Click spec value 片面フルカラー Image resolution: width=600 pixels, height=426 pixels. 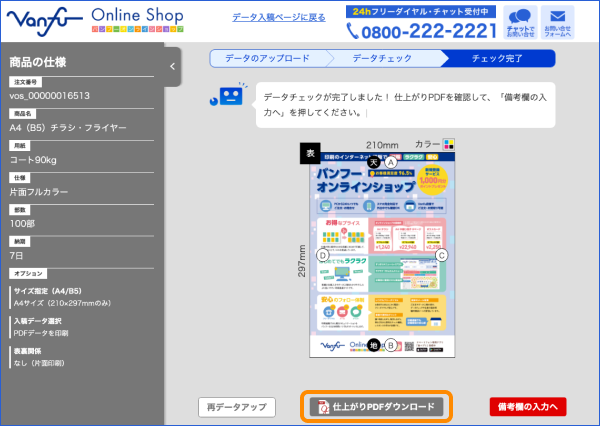pyautogui.click(x=39, y=192)
